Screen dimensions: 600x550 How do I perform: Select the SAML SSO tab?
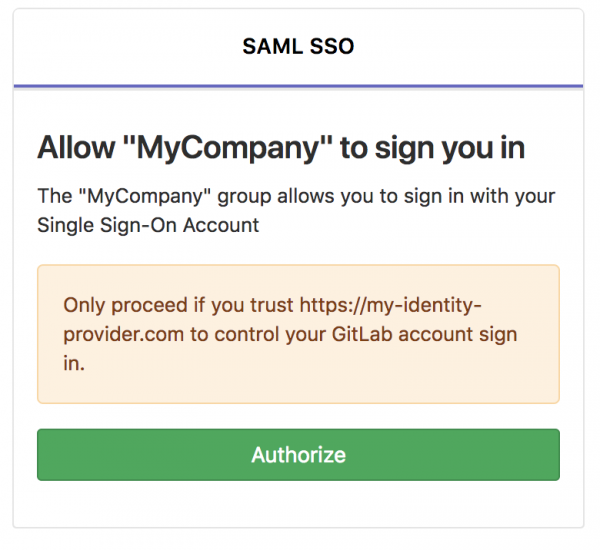[298, 46]
